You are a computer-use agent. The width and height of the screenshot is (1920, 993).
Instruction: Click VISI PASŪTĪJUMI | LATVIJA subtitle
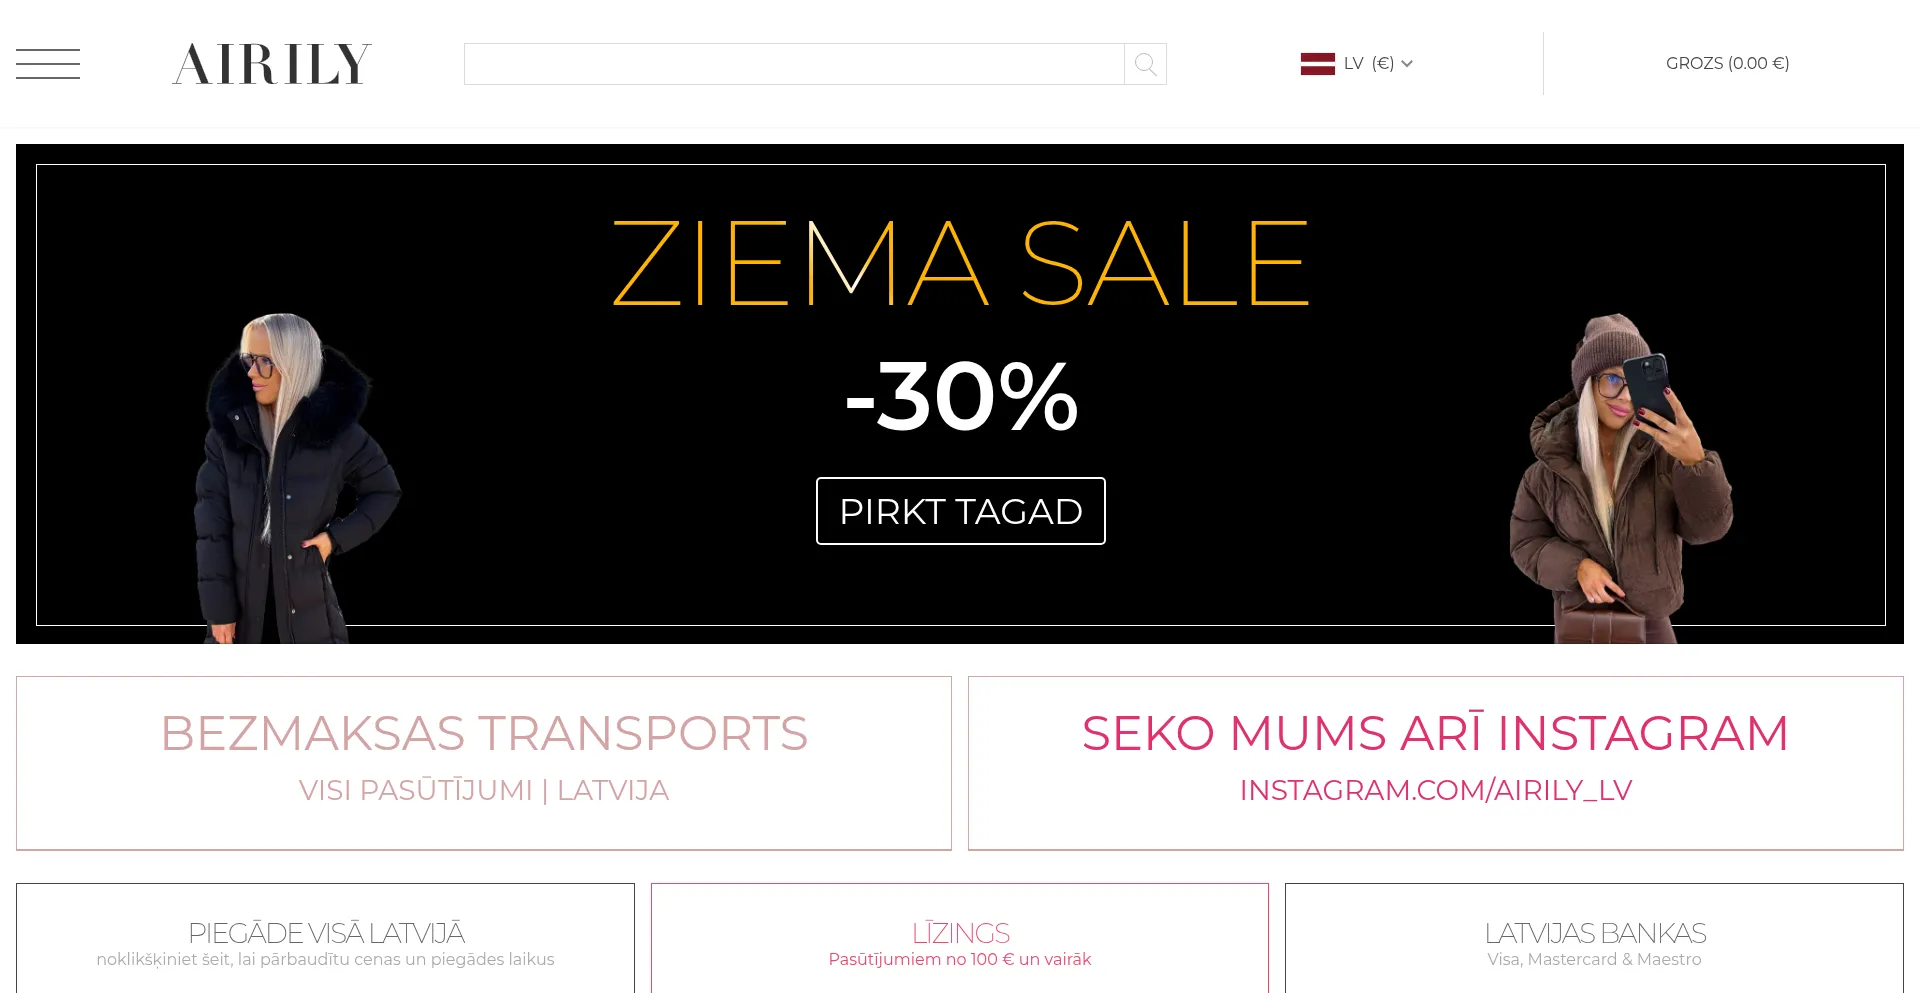(x=484, y=790)
